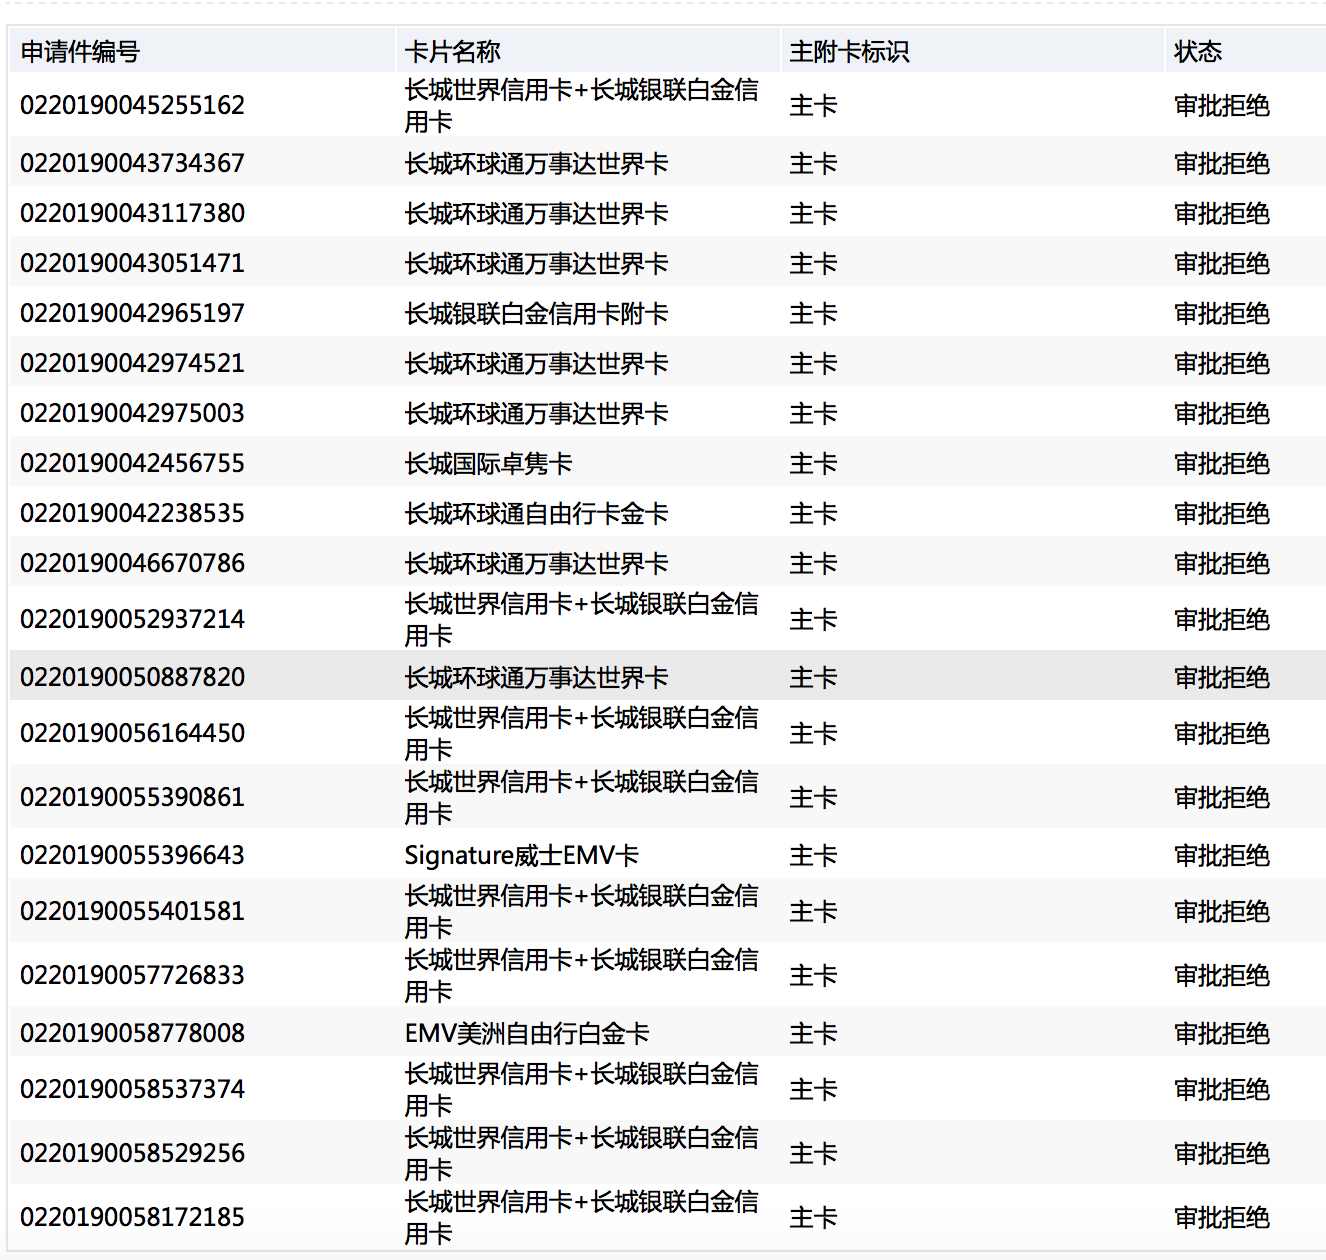Click 审批拒绝 status for application 0220190042456755
The width and height of the screenshot is (1326, 1260).
tap(1221, 463)
